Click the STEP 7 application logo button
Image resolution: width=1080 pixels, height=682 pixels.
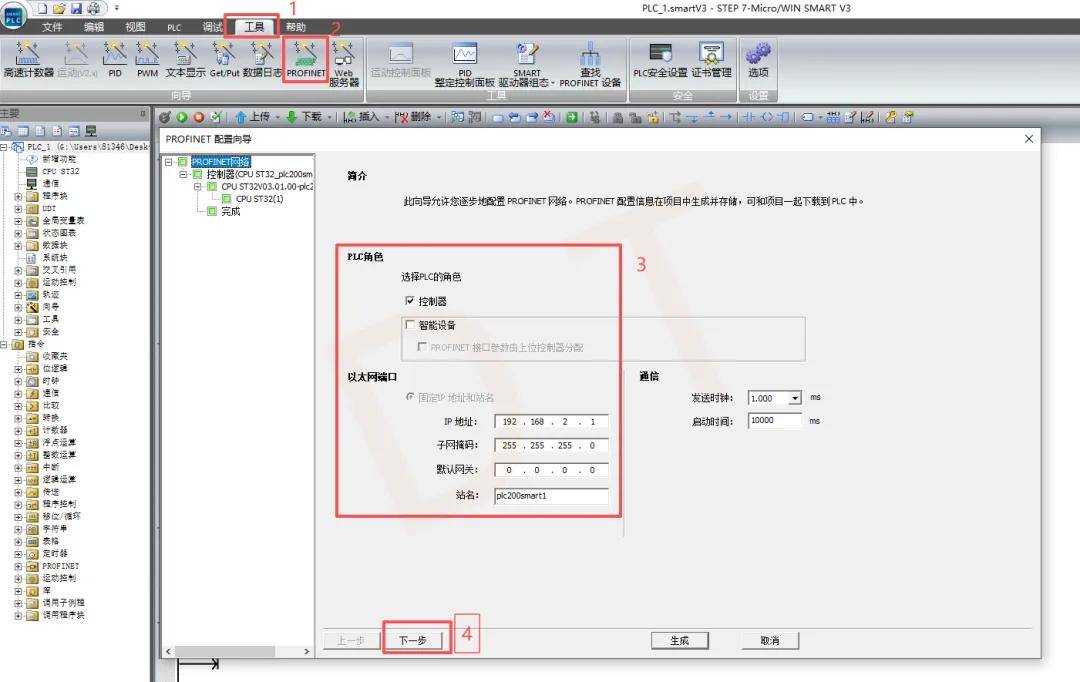pos(13,15)
